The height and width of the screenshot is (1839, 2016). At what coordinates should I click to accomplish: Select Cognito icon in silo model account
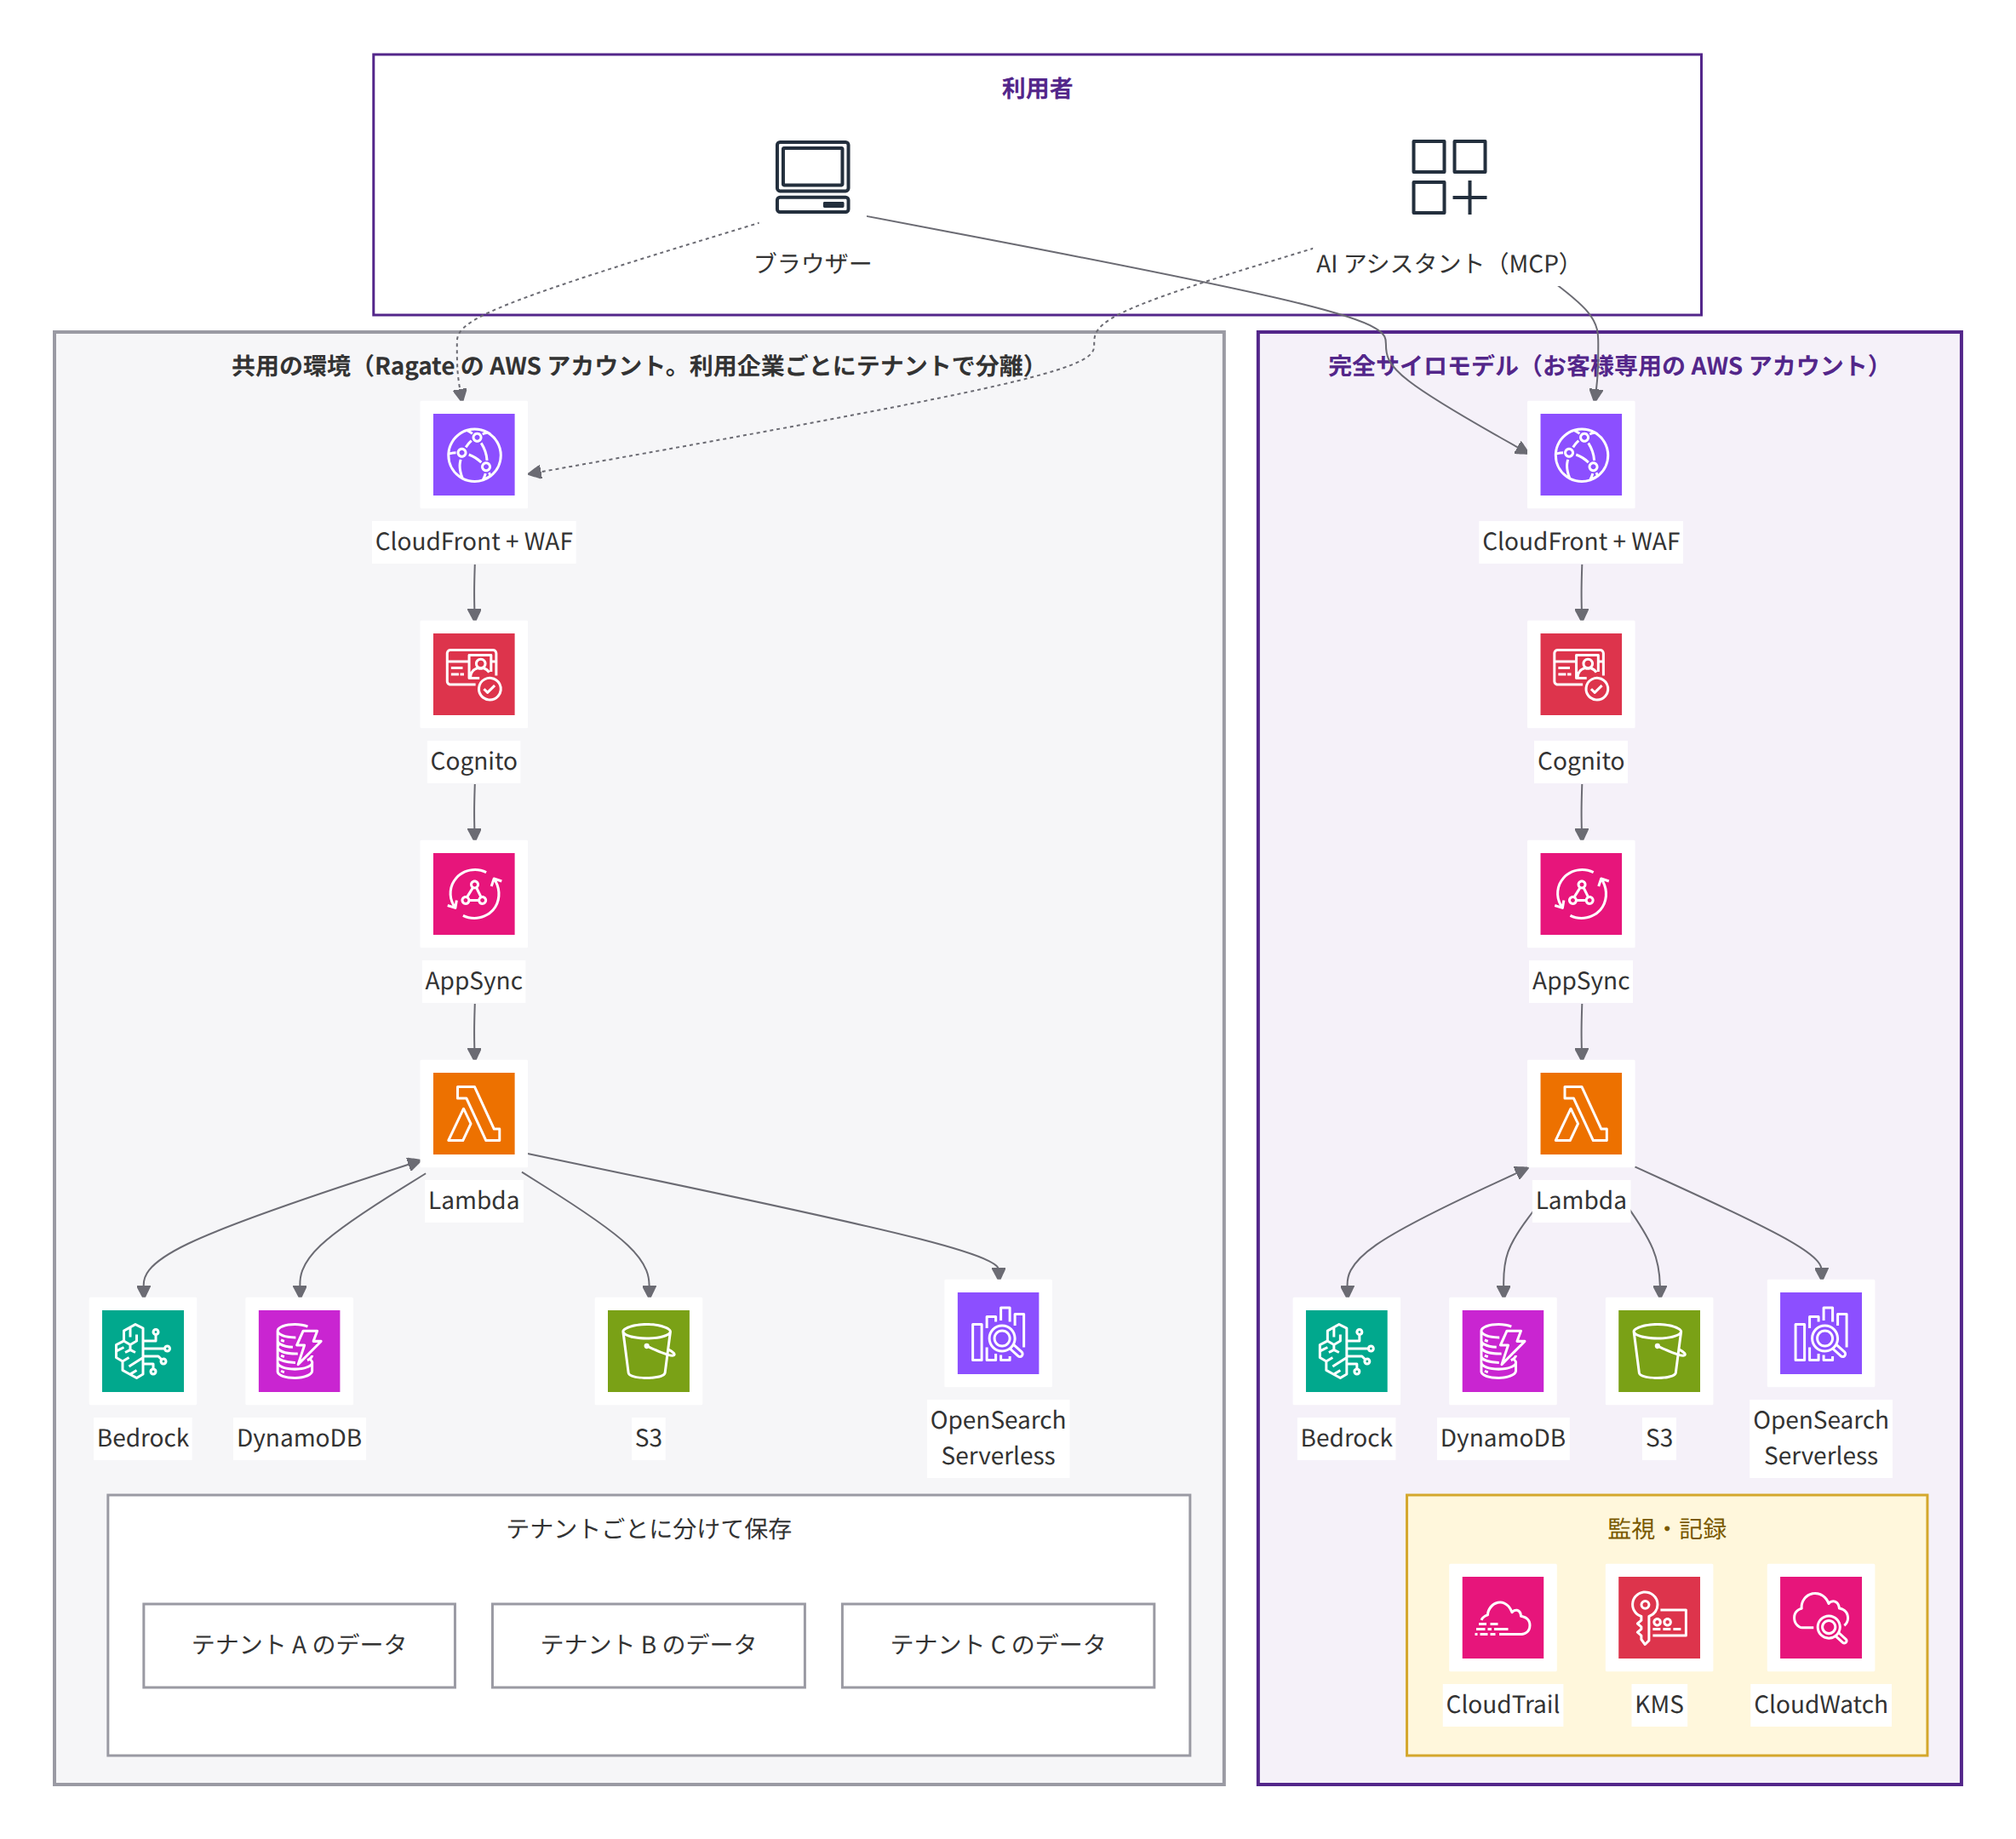[x=1580, y=674]
